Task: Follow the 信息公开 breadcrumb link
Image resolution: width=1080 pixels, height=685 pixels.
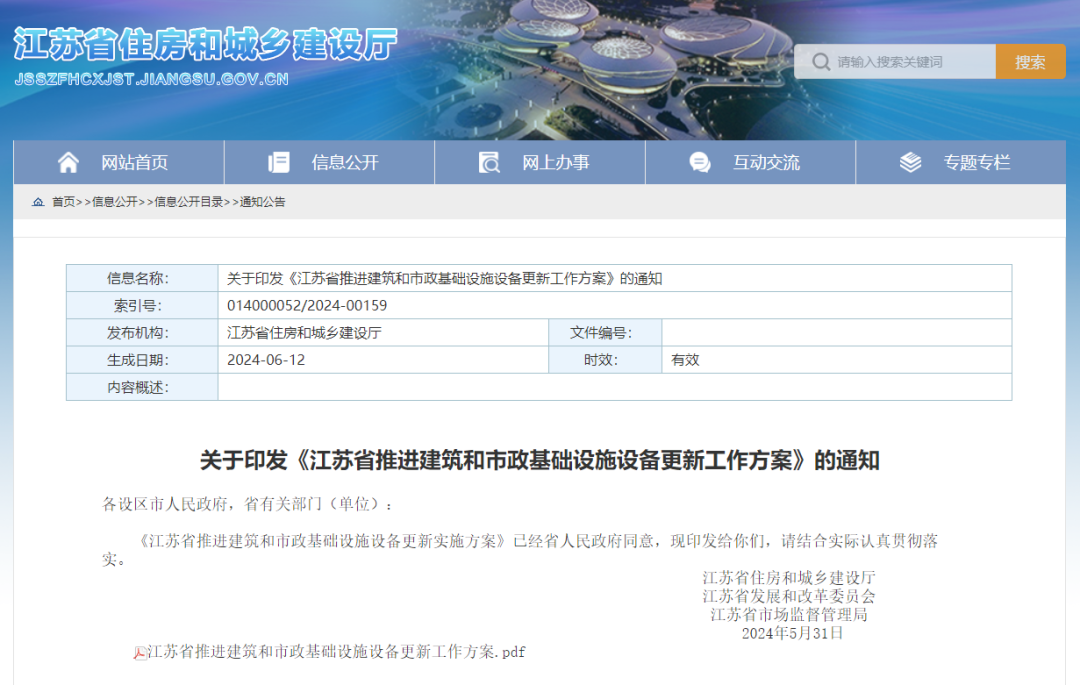Action: [115, 202]
